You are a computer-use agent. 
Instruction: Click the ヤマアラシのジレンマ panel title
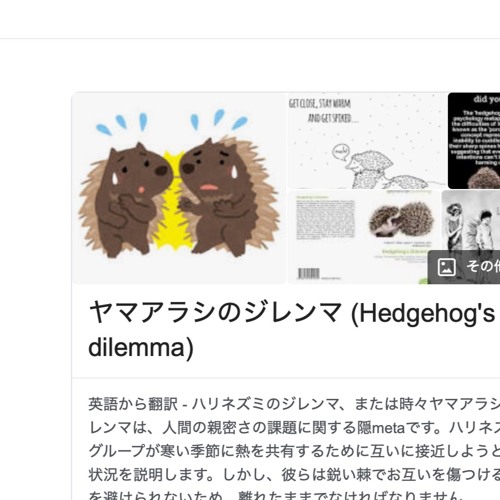coord(292,330)
